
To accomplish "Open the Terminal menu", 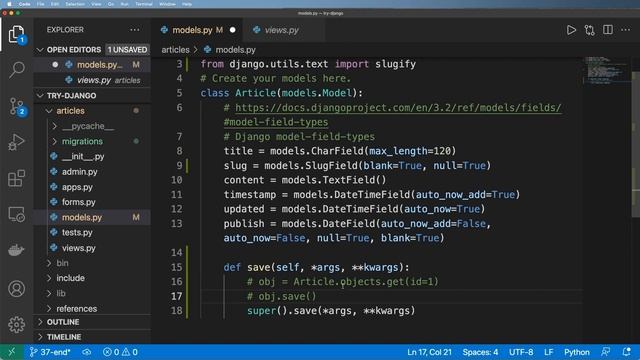I will [x=144, y=4].
